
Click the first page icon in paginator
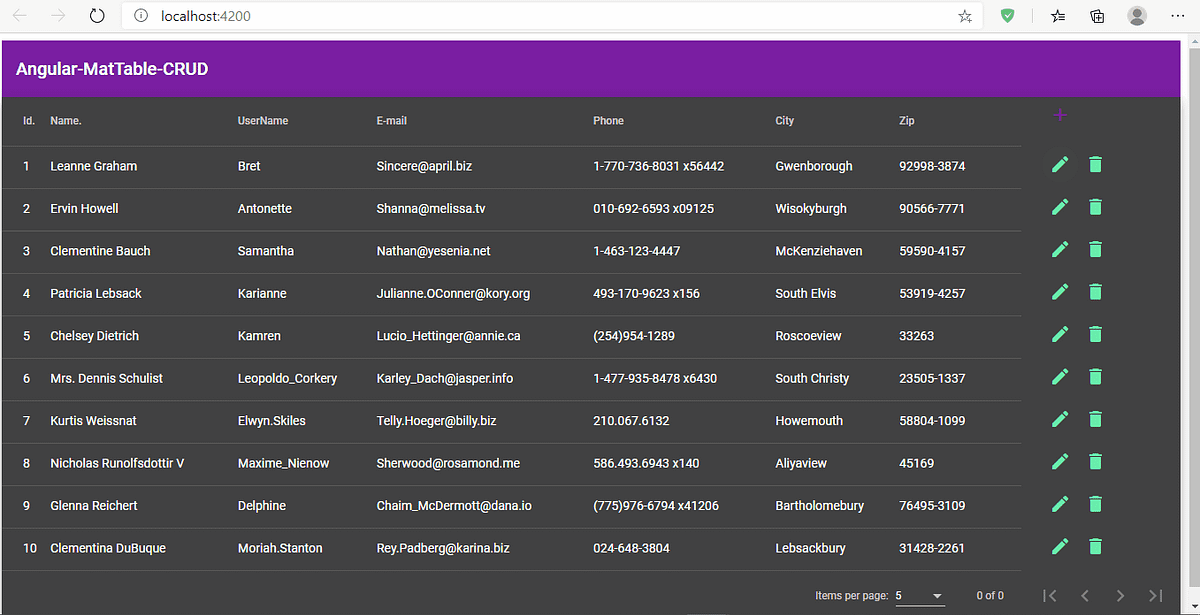click(1051, 595)
